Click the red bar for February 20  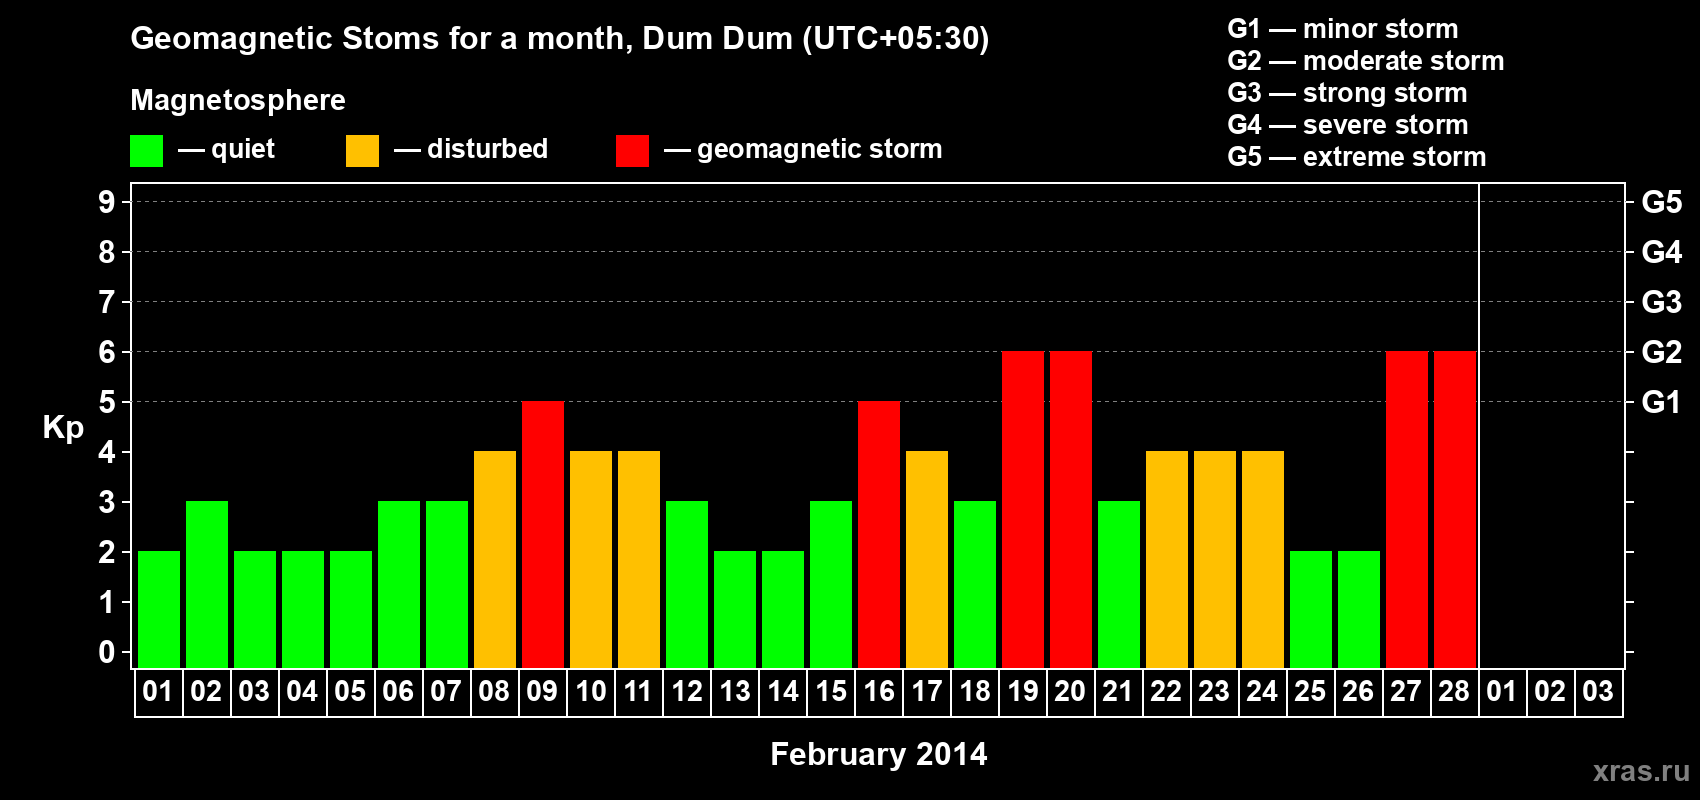point(1071,510)
